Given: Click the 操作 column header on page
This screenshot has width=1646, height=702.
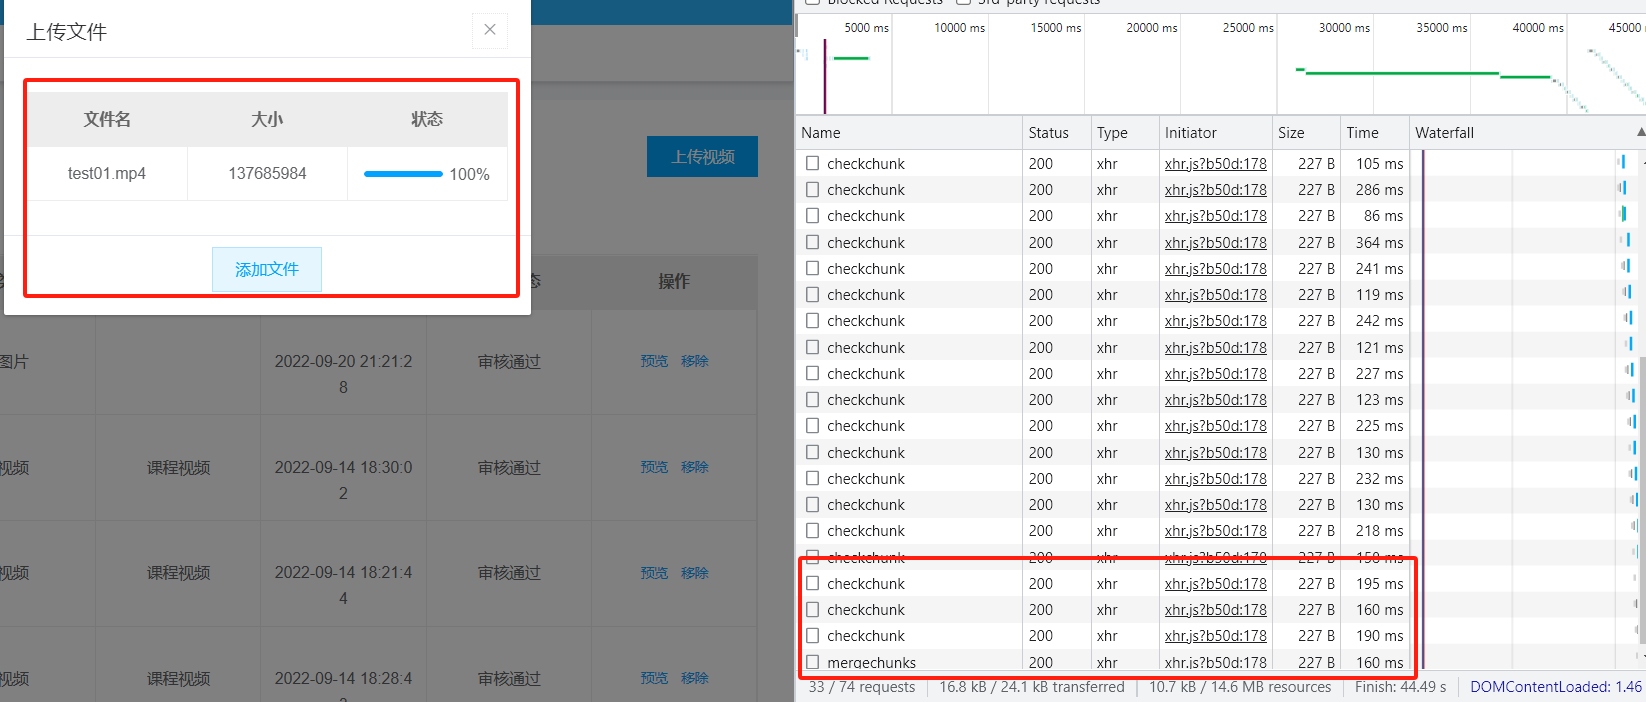Looking at the screenshot, I should (674, 281).
